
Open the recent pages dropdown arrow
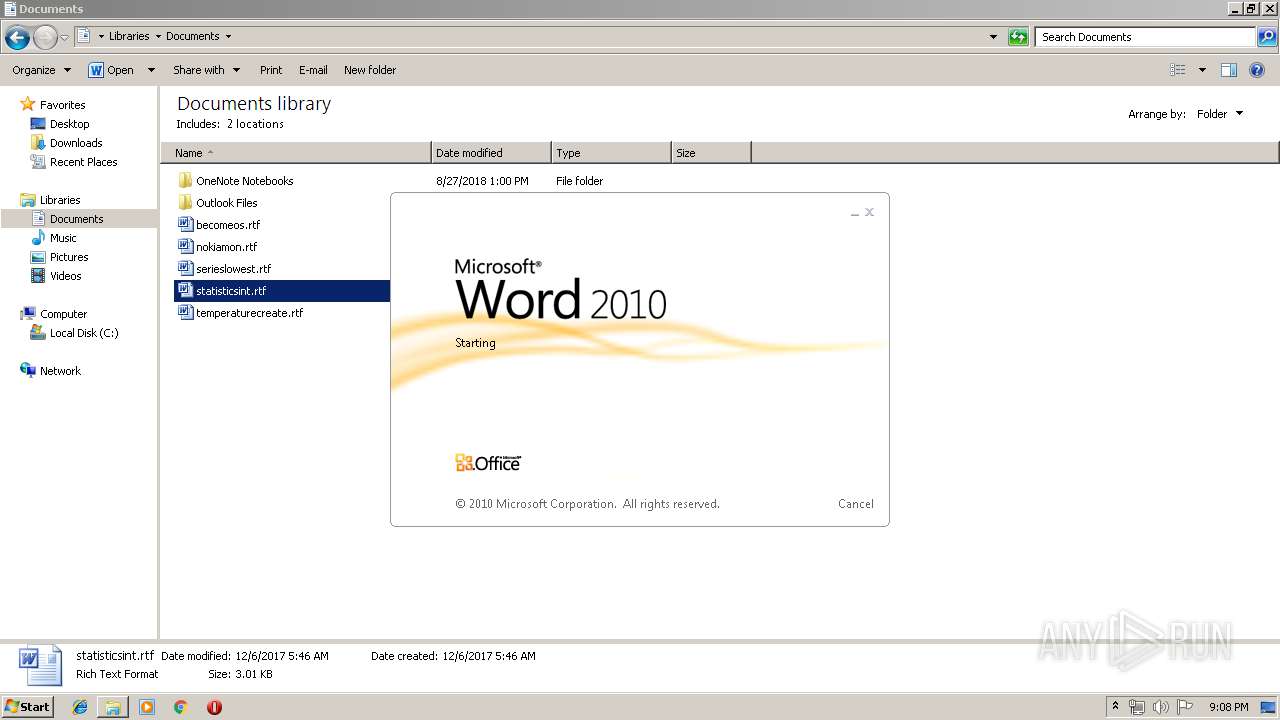click(x=64, y=38)
